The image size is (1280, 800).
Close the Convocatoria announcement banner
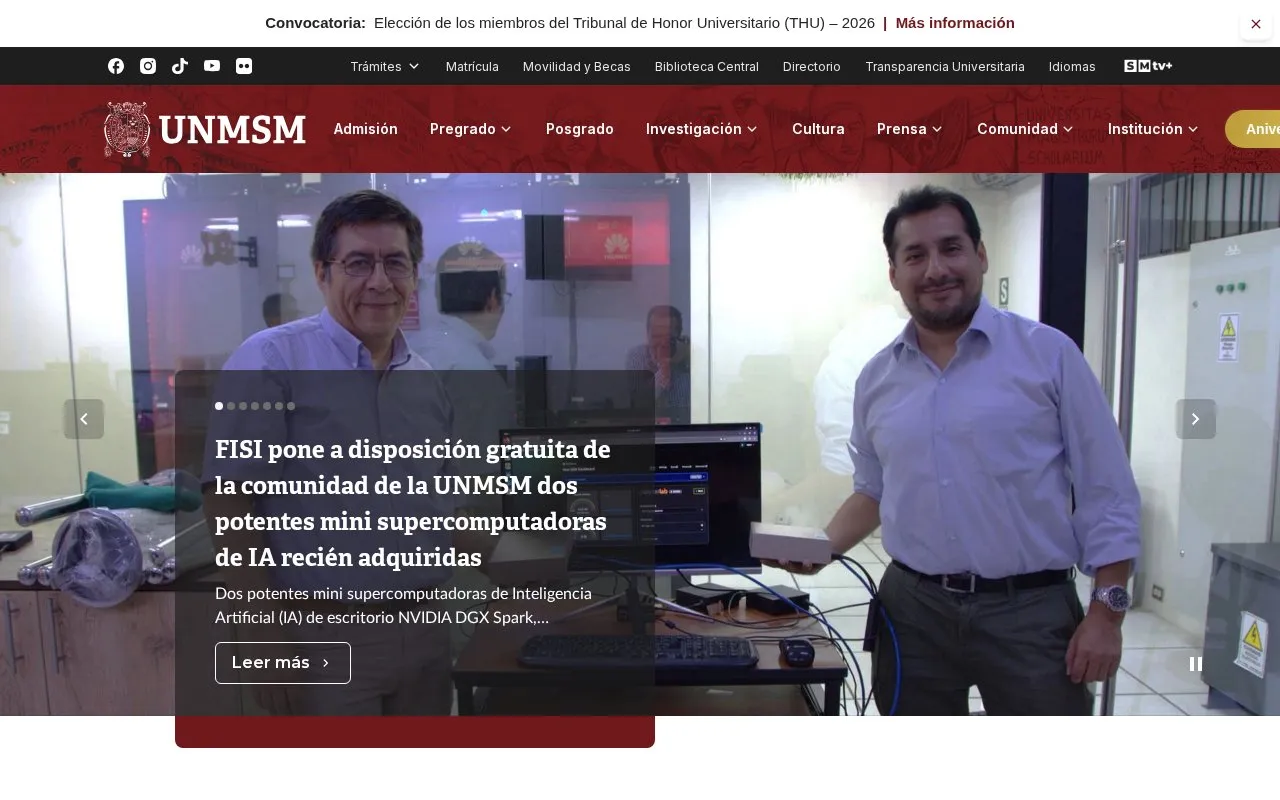(1256, 24)
